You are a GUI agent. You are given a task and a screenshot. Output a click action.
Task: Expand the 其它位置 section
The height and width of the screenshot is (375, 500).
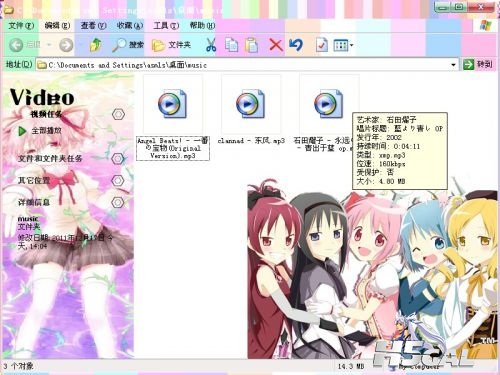(118, 181)
